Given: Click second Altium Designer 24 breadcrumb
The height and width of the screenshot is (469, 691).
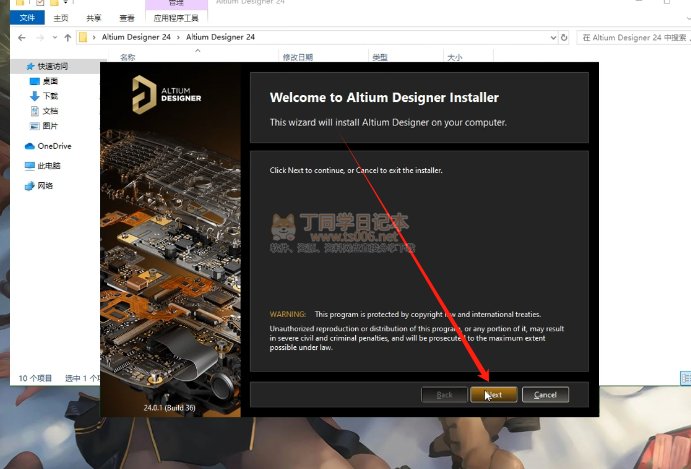Looking at the screenshot, I should click(x=220, y=37).
